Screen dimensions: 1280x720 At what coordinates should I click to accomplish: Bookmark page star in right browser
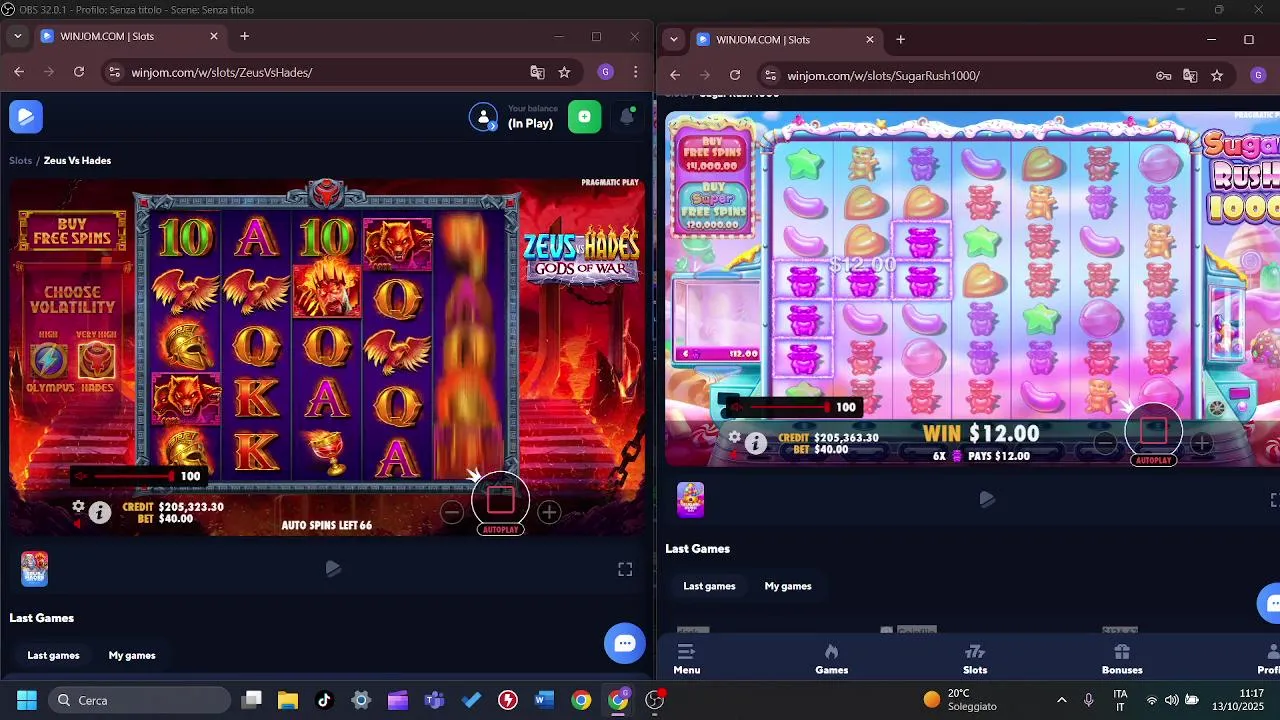click(1217, 75)
